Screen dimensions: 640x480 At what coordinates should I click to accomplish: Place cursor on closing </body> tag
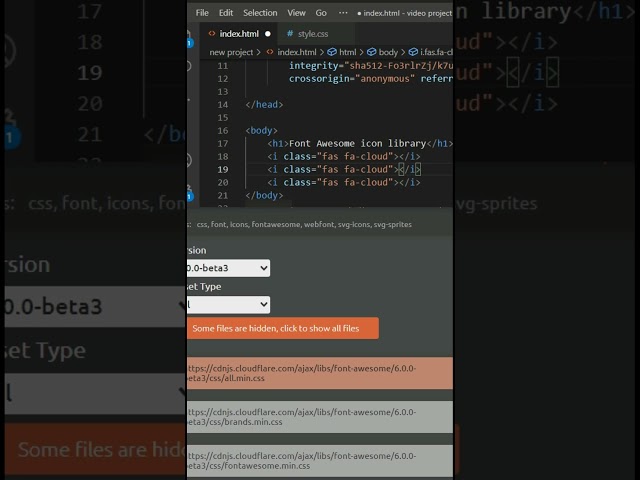coord(264,196)
